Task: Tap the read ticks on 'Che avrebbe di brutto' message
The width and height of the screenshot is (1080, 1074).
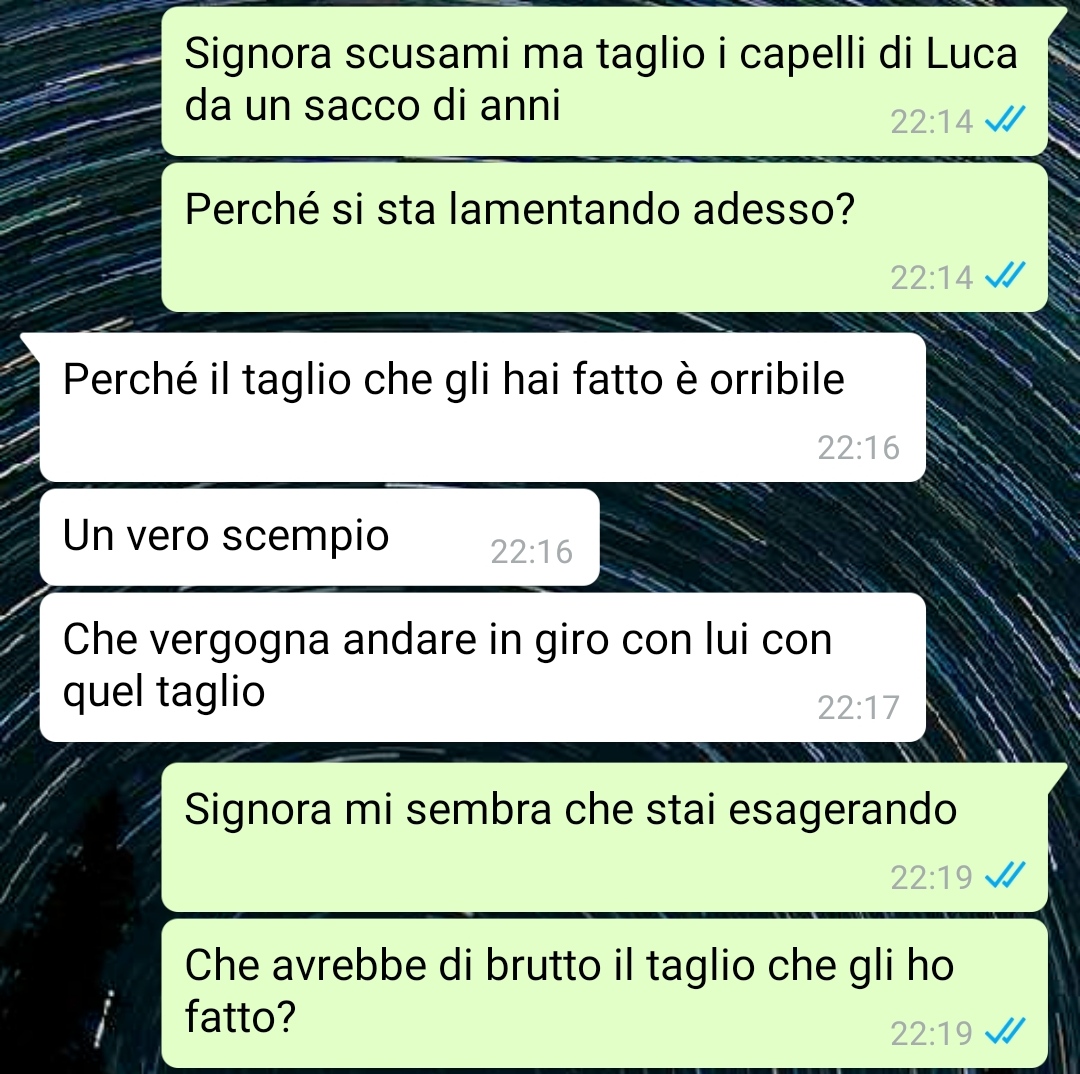Action: [x=1005, y=1031]
